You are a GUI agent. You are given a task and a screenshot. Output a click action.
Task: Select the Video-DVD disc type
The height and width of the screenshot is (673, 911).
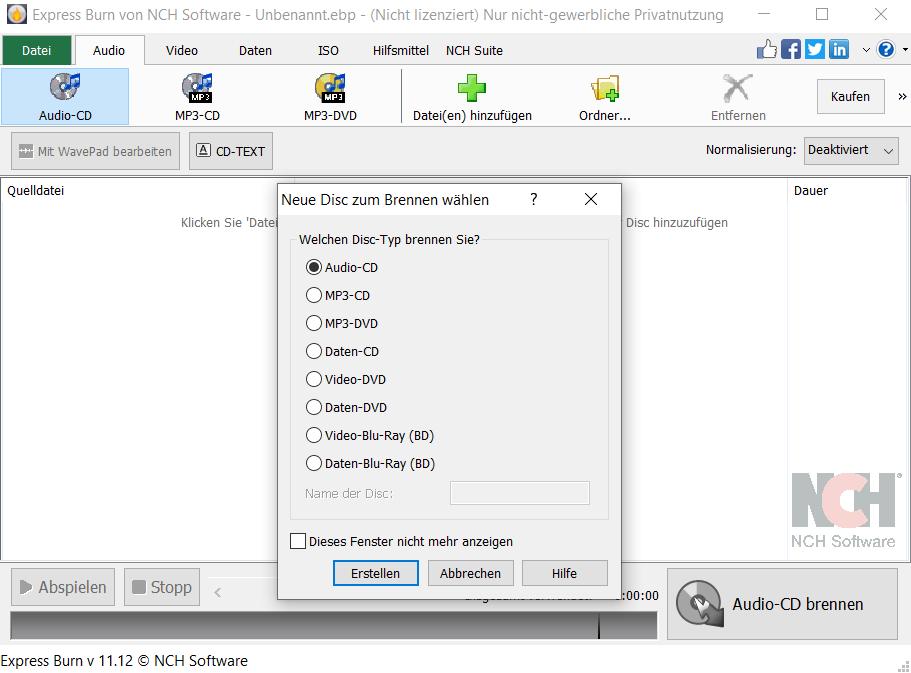click(312, 379)
